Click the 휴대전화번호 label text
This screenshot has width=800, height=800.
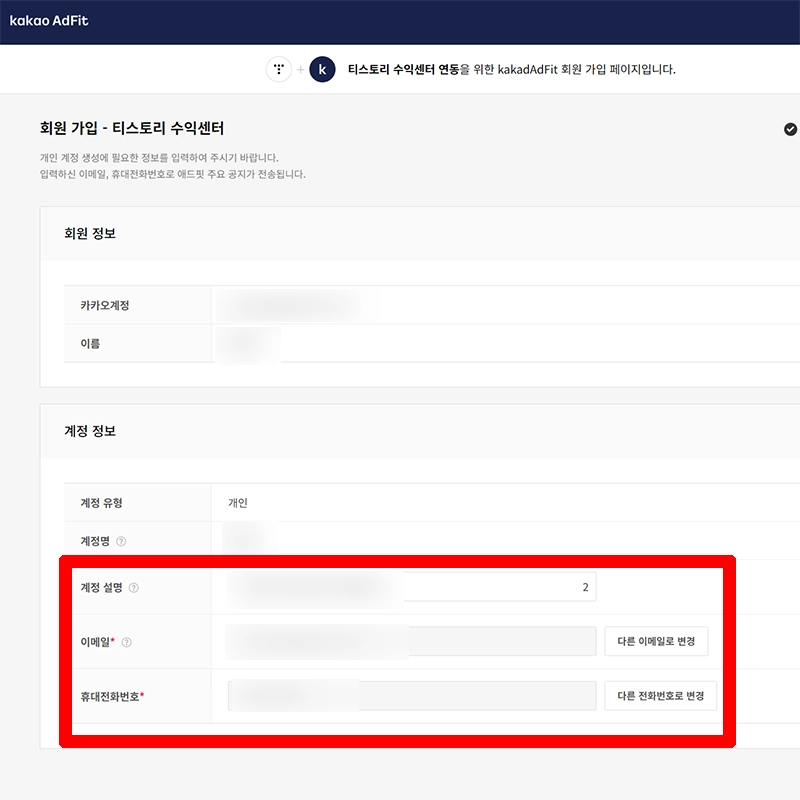tap(110, 696)
